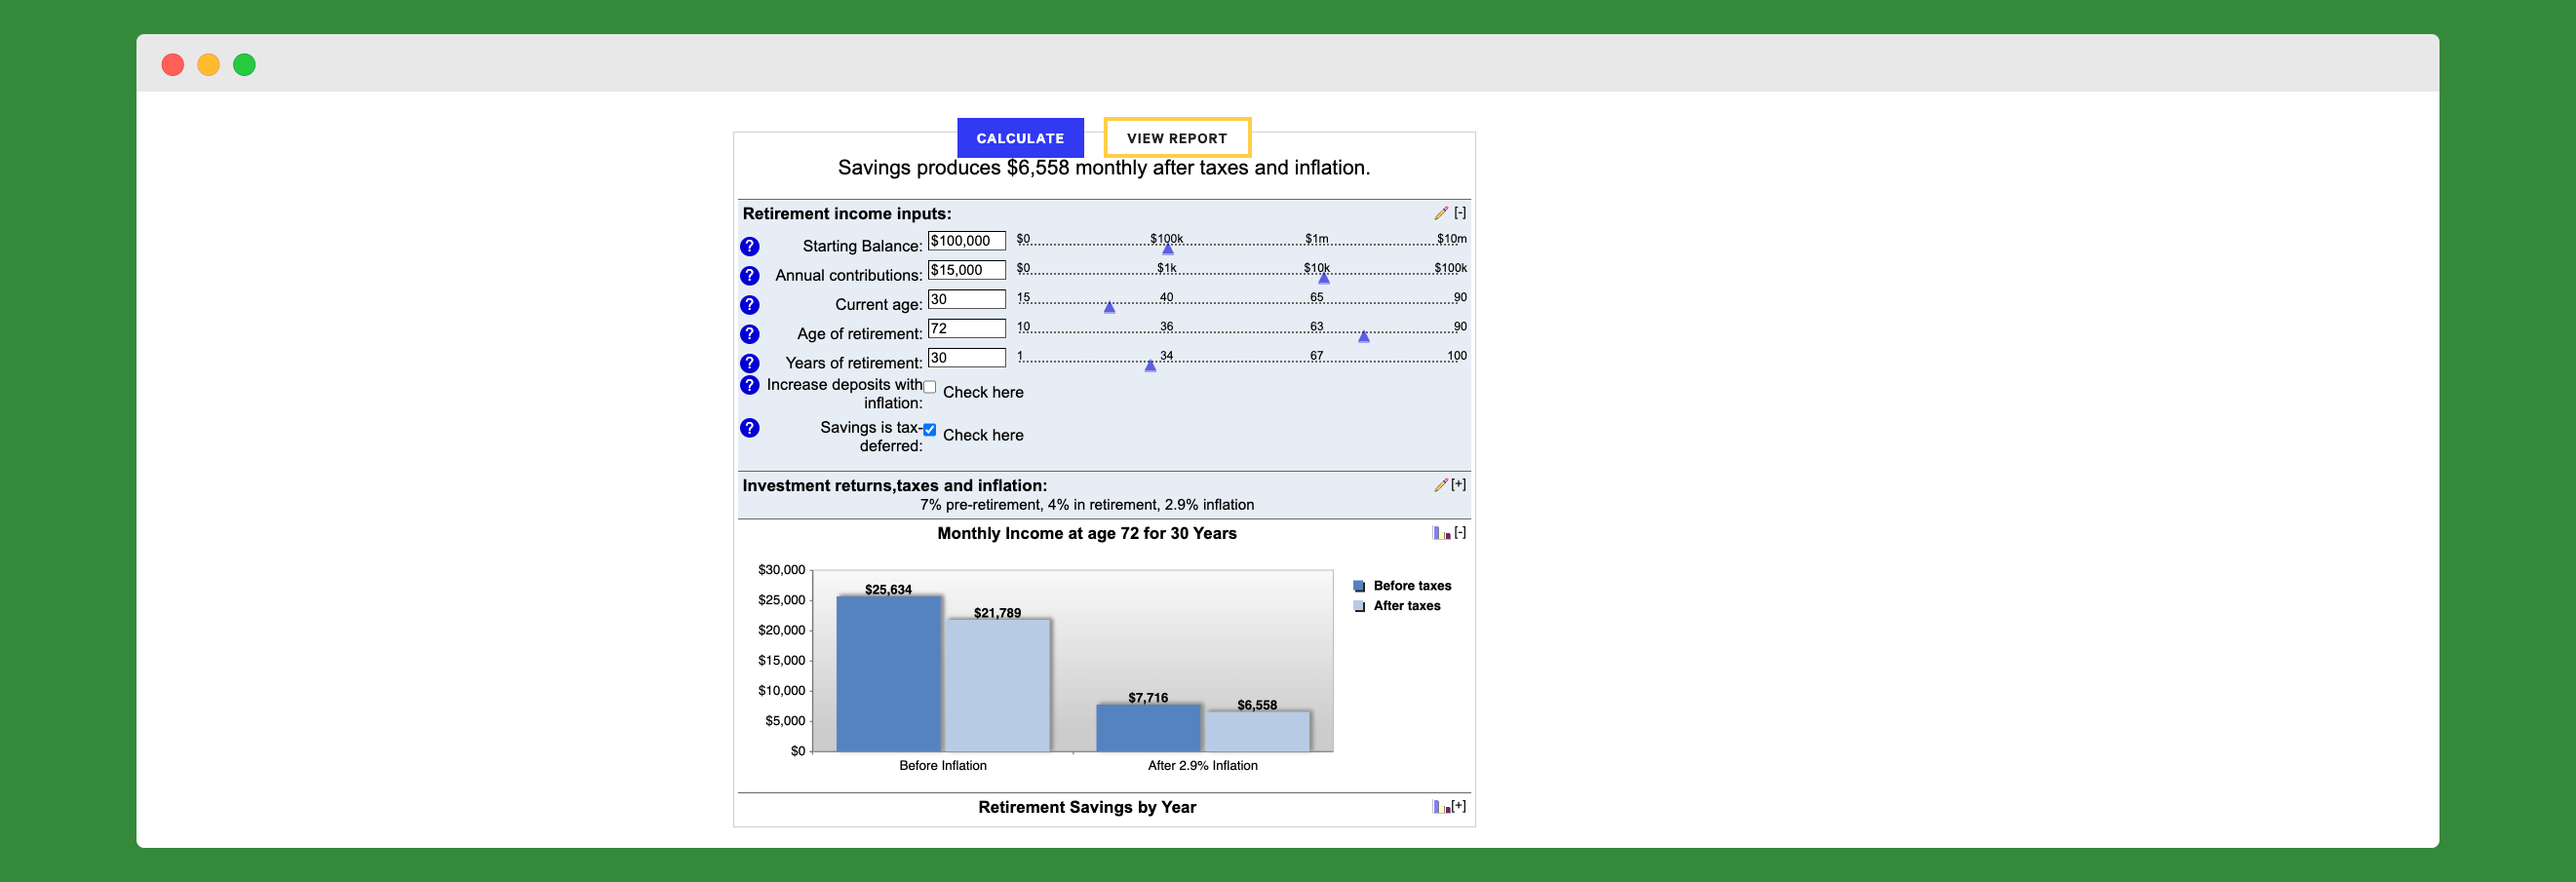This screenshot has height=882, width=2576.
Task: Uncheck the Savings is tax-deferred checkbox
Action: (930, 430)
